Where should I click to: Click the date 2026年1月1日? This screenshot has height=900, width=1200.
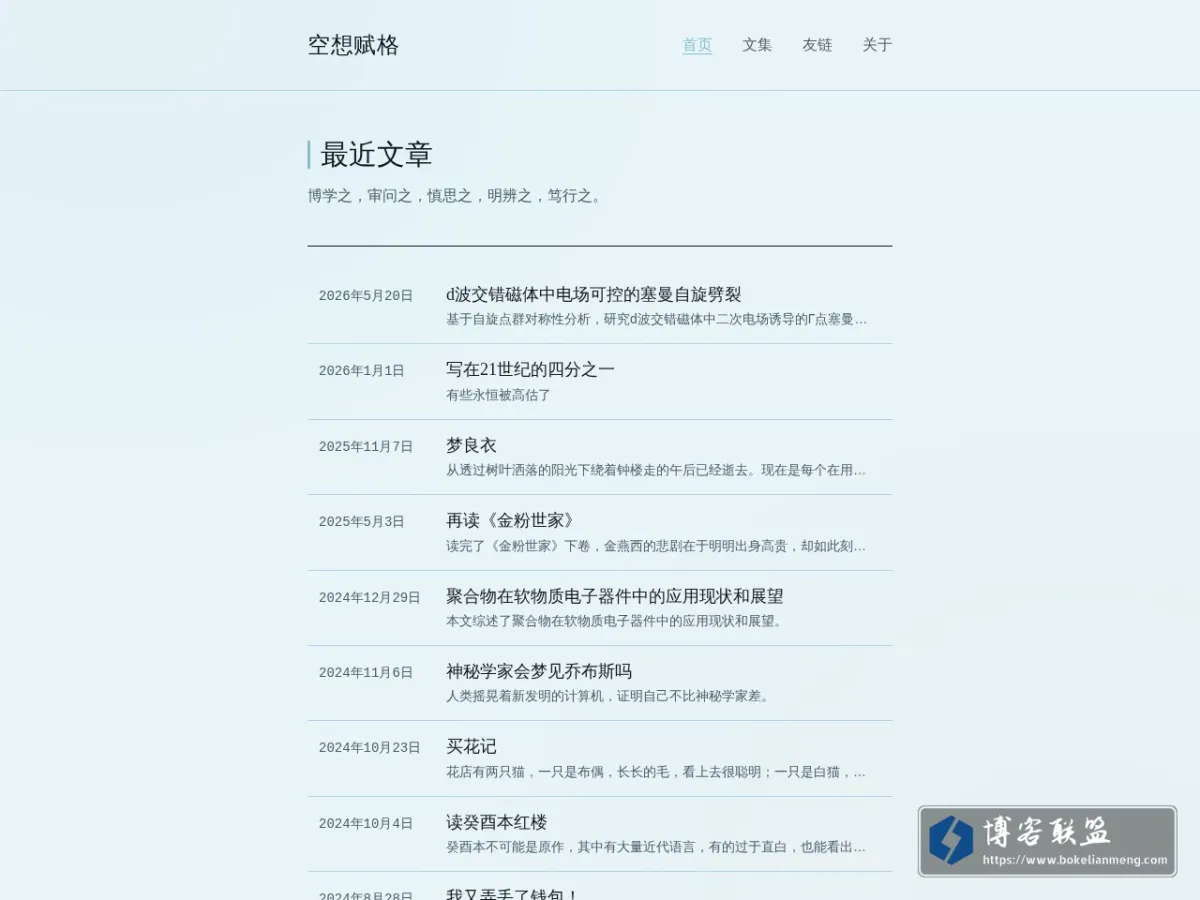(362, 371)
